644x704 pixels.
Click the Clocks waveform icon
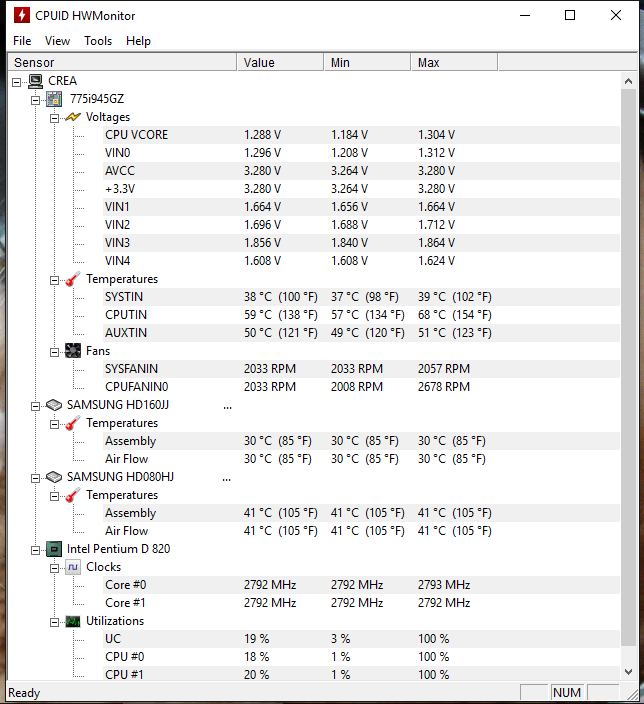(73, 568)
